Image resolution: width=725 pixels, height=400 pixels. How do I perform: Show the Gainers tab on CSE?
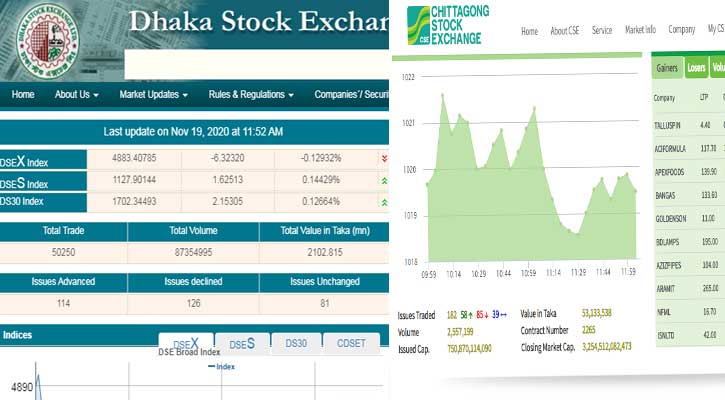(666, 68)
